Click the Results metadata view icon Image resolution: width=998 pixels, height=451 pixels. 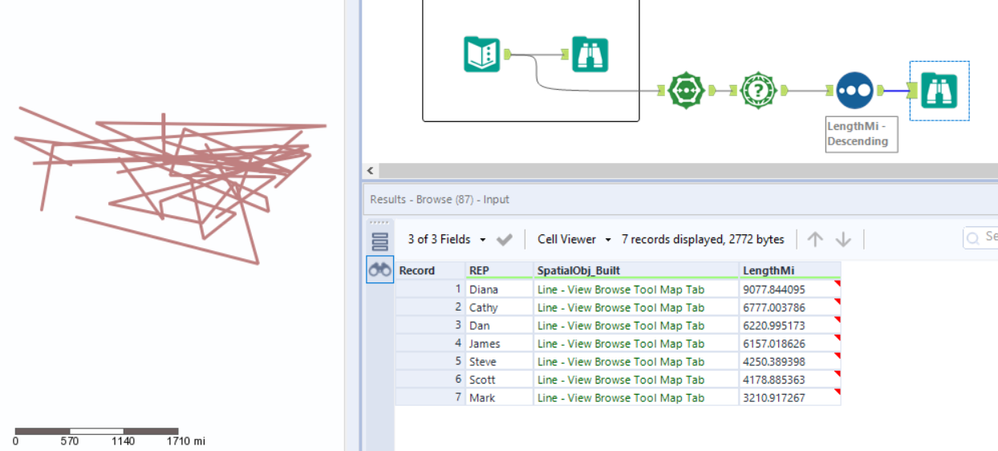pyautogui.click(x=380, y=242)
